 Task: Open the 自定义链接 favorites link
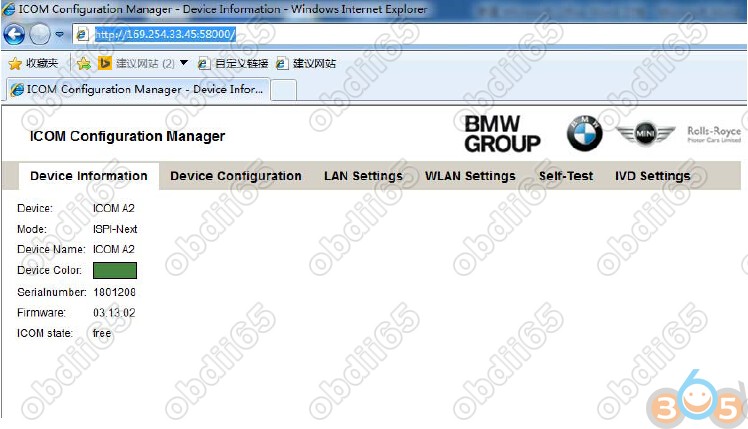tap(233, 63)
